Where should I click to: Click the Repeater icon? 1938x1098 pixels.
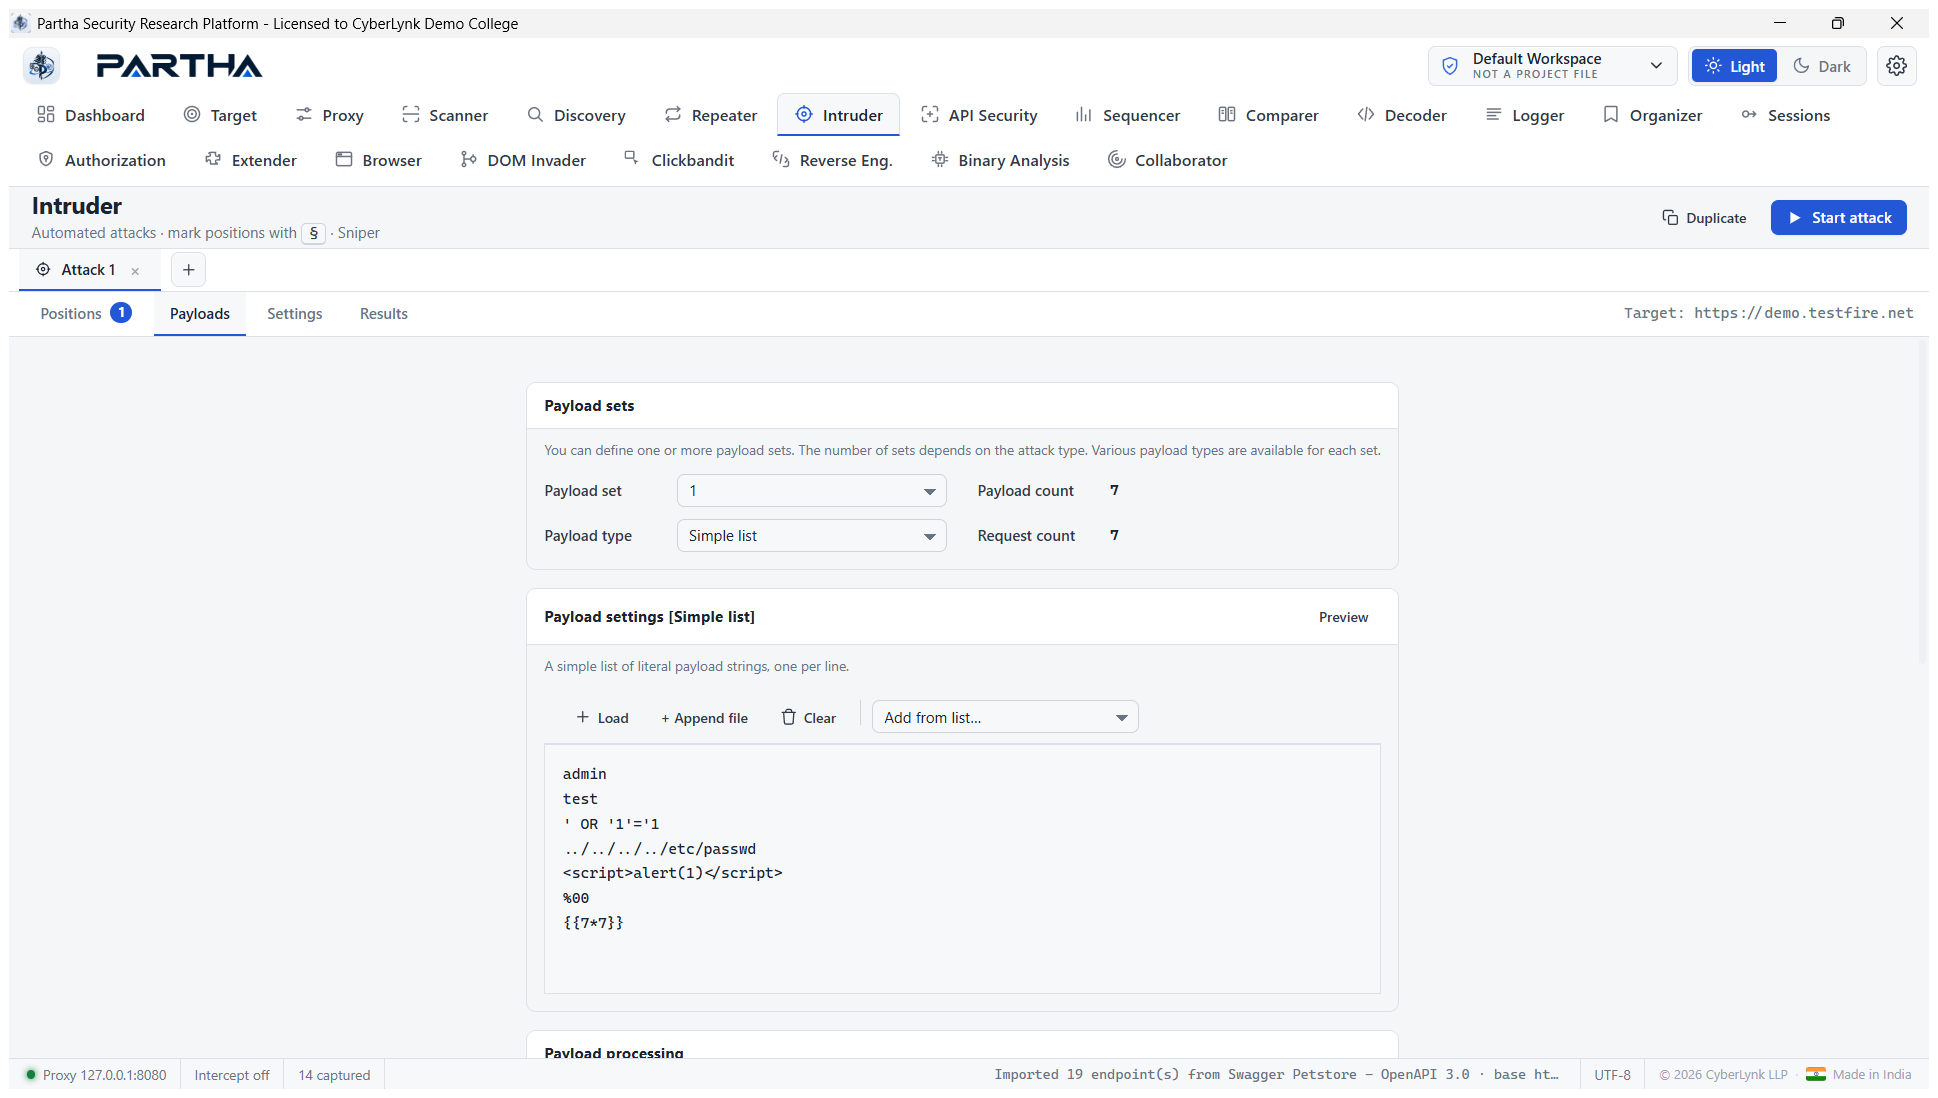pos(673,115)
